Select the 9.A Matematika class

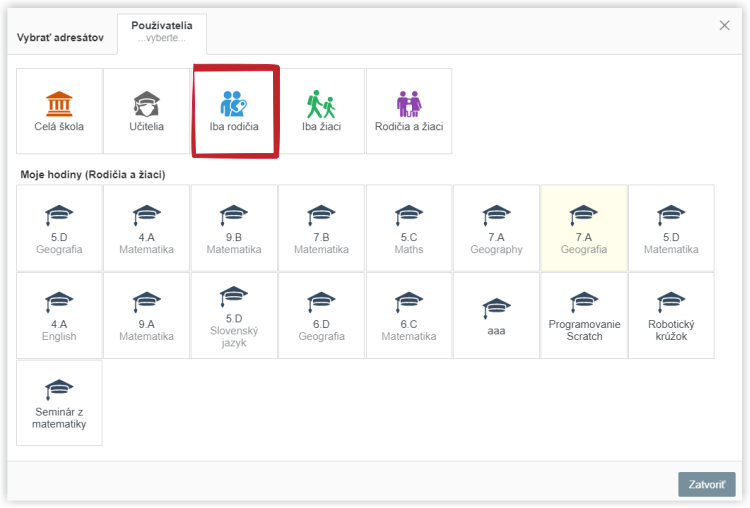146,315
